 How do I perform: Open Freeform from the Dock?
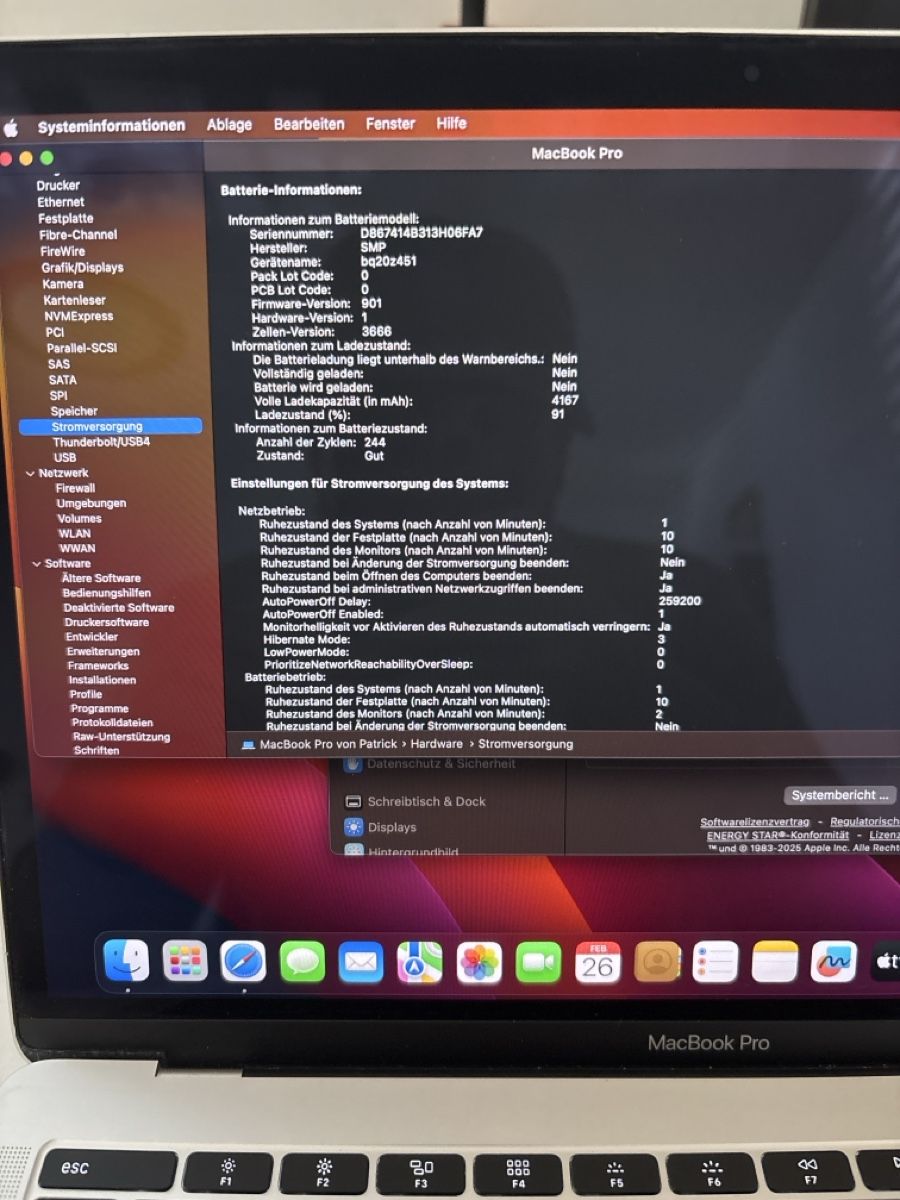click(834, 962)
